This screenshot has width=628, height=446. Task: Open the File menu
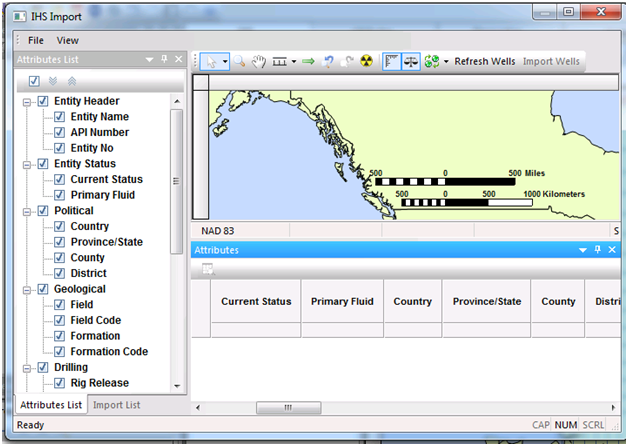(36, 41)
